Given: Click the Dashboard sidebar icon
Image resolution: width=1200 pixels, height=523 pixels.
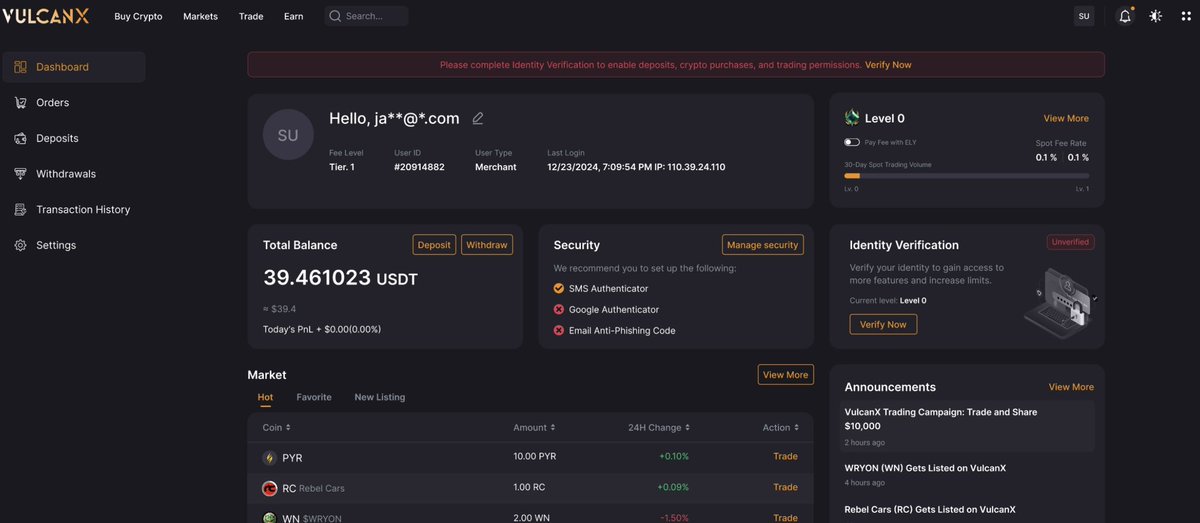Looking at the screenshot, I should [x=20, y=67].
